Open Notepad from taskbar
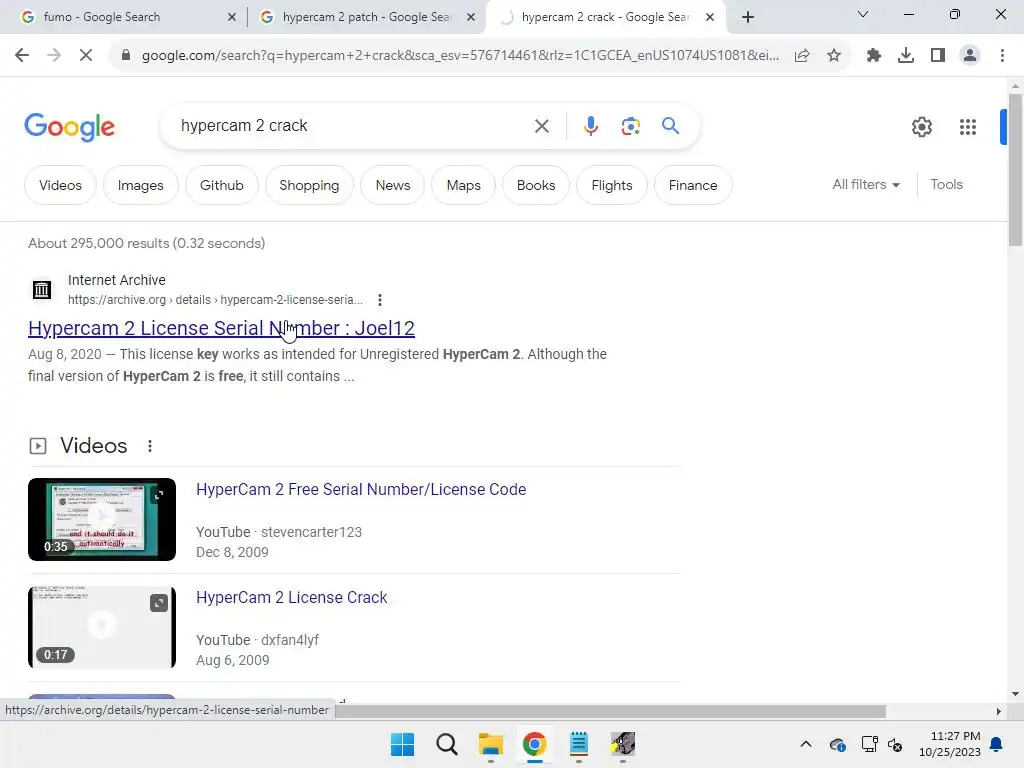 579,744
